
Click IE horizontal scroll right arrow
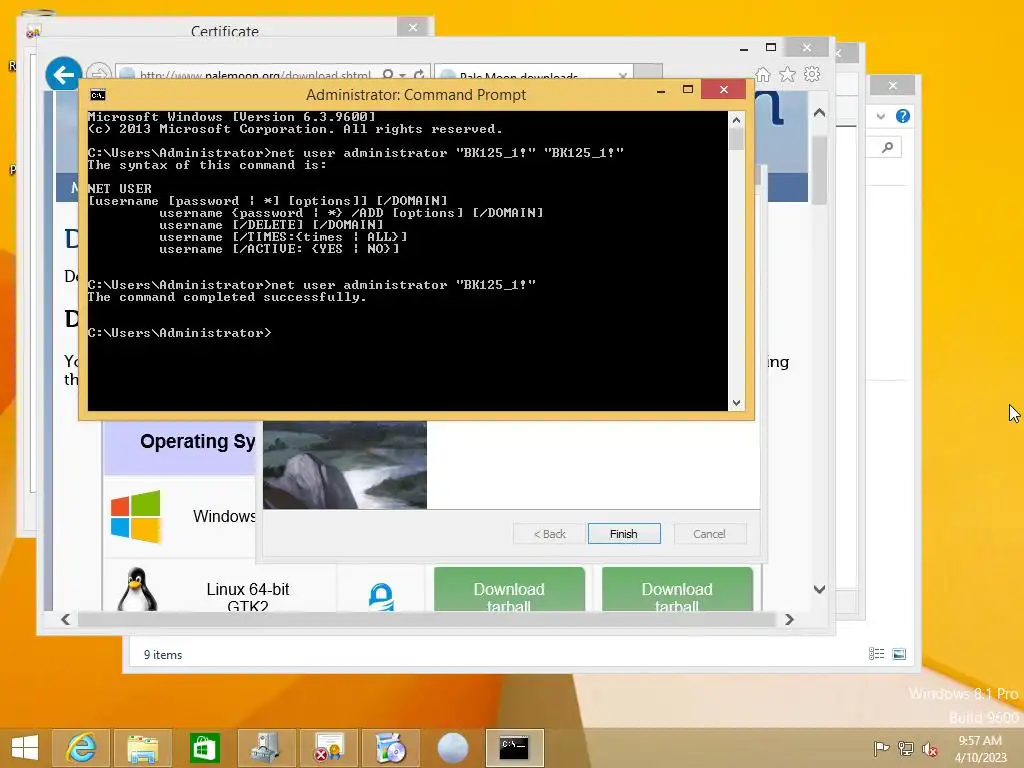click(789, 619)
